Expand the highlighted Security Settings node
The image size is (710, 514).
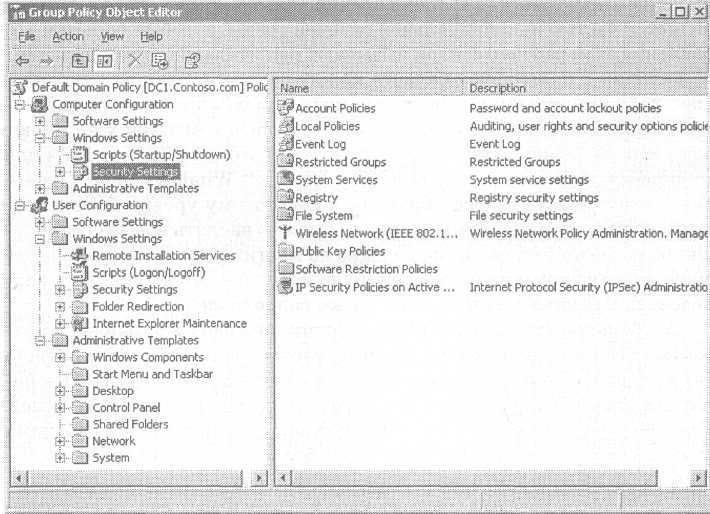coord(60,172)
